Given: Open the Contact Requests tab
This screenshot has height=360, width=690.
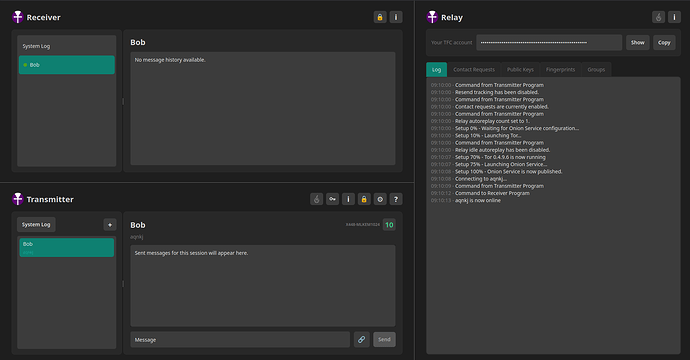Looking at the screenshot, I should click(x=474, y=70).
